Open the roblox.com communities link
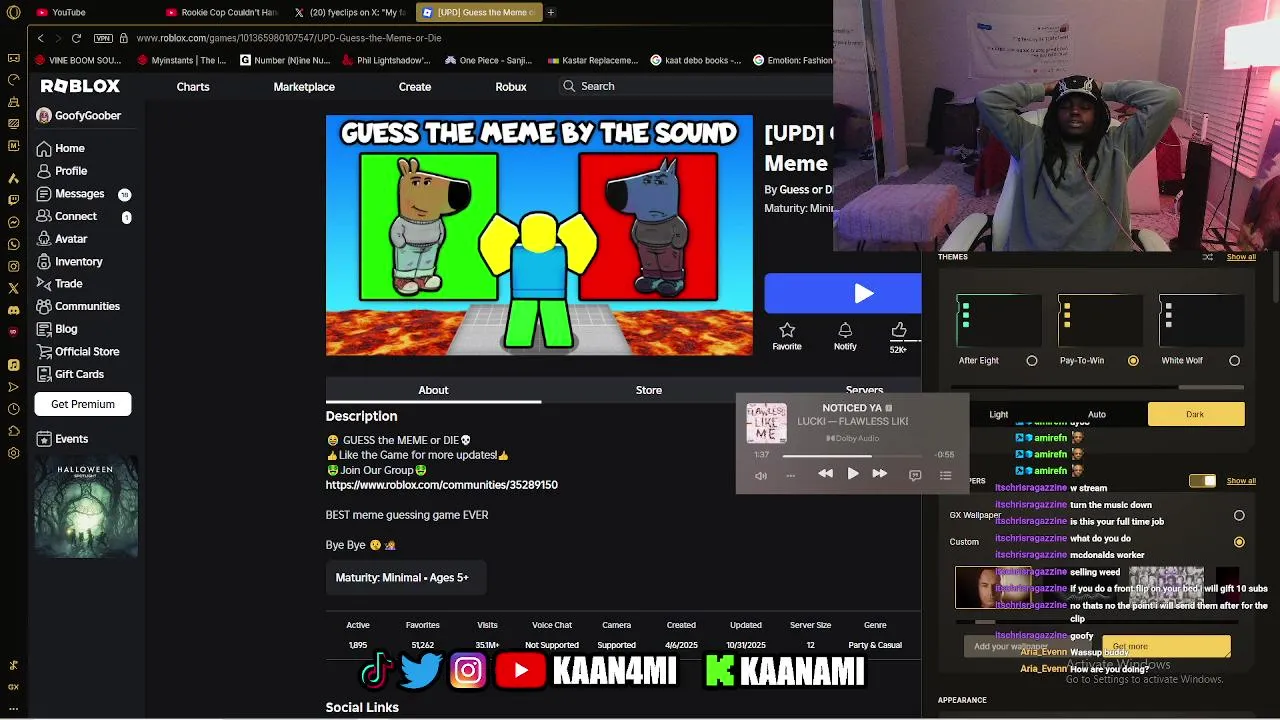The image size is (1280, 720). coord(441,485)
